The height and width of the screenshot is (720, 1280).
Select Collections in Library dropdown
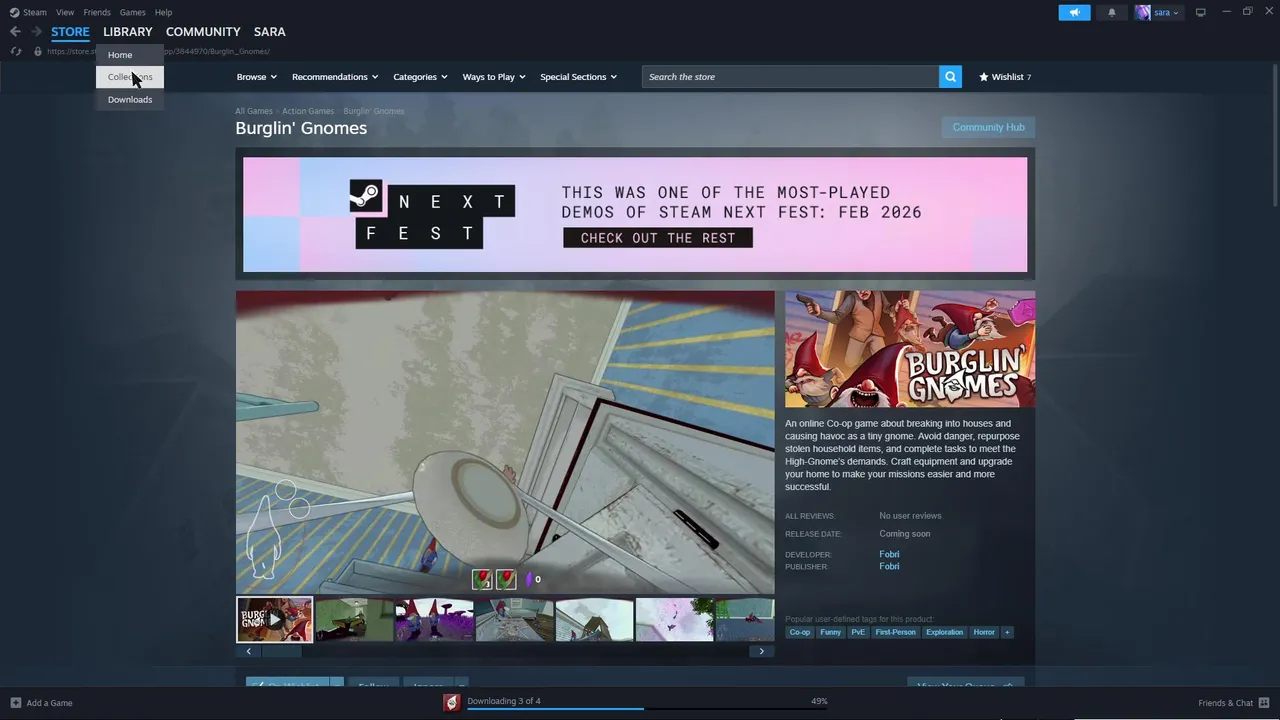tap(130, 77)
